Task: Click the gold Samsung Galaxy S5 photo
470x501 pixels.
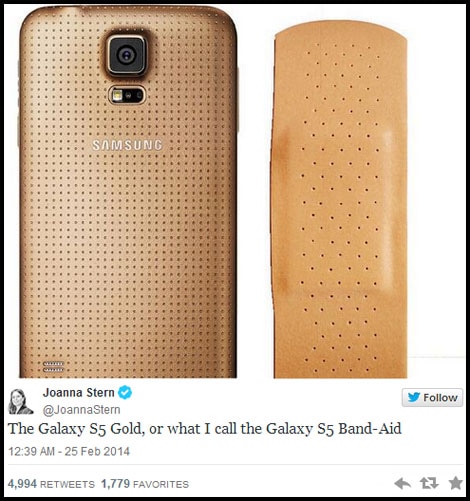Action: 128,192
